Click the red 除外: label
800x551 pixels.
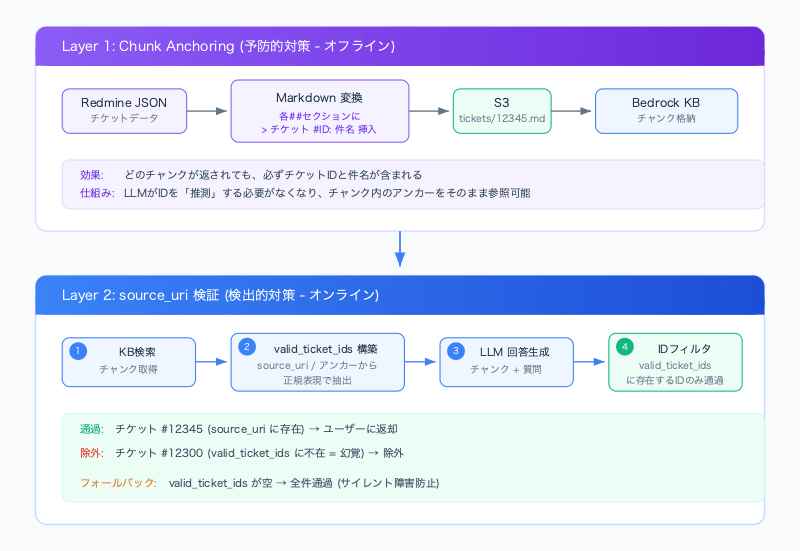[92, 453]
